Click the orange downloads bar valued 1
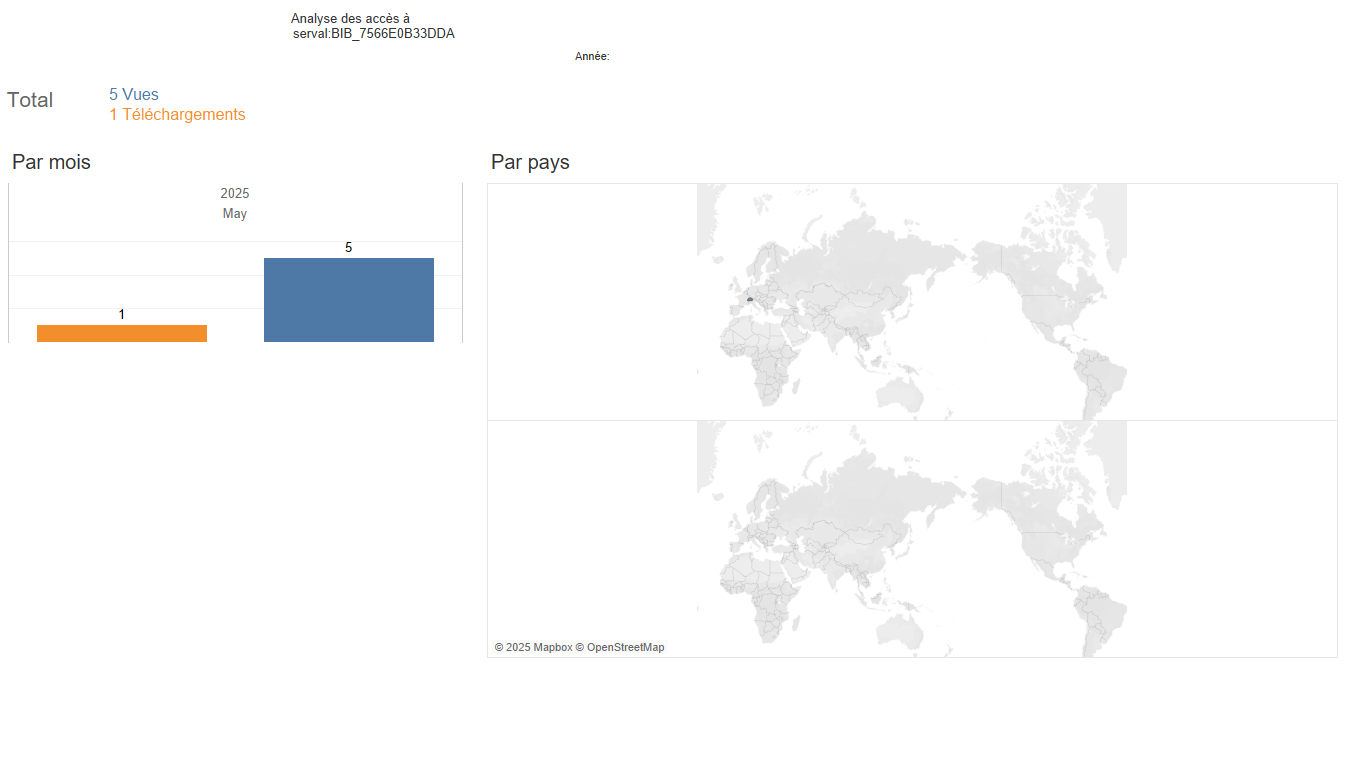 tap(122, 333)
